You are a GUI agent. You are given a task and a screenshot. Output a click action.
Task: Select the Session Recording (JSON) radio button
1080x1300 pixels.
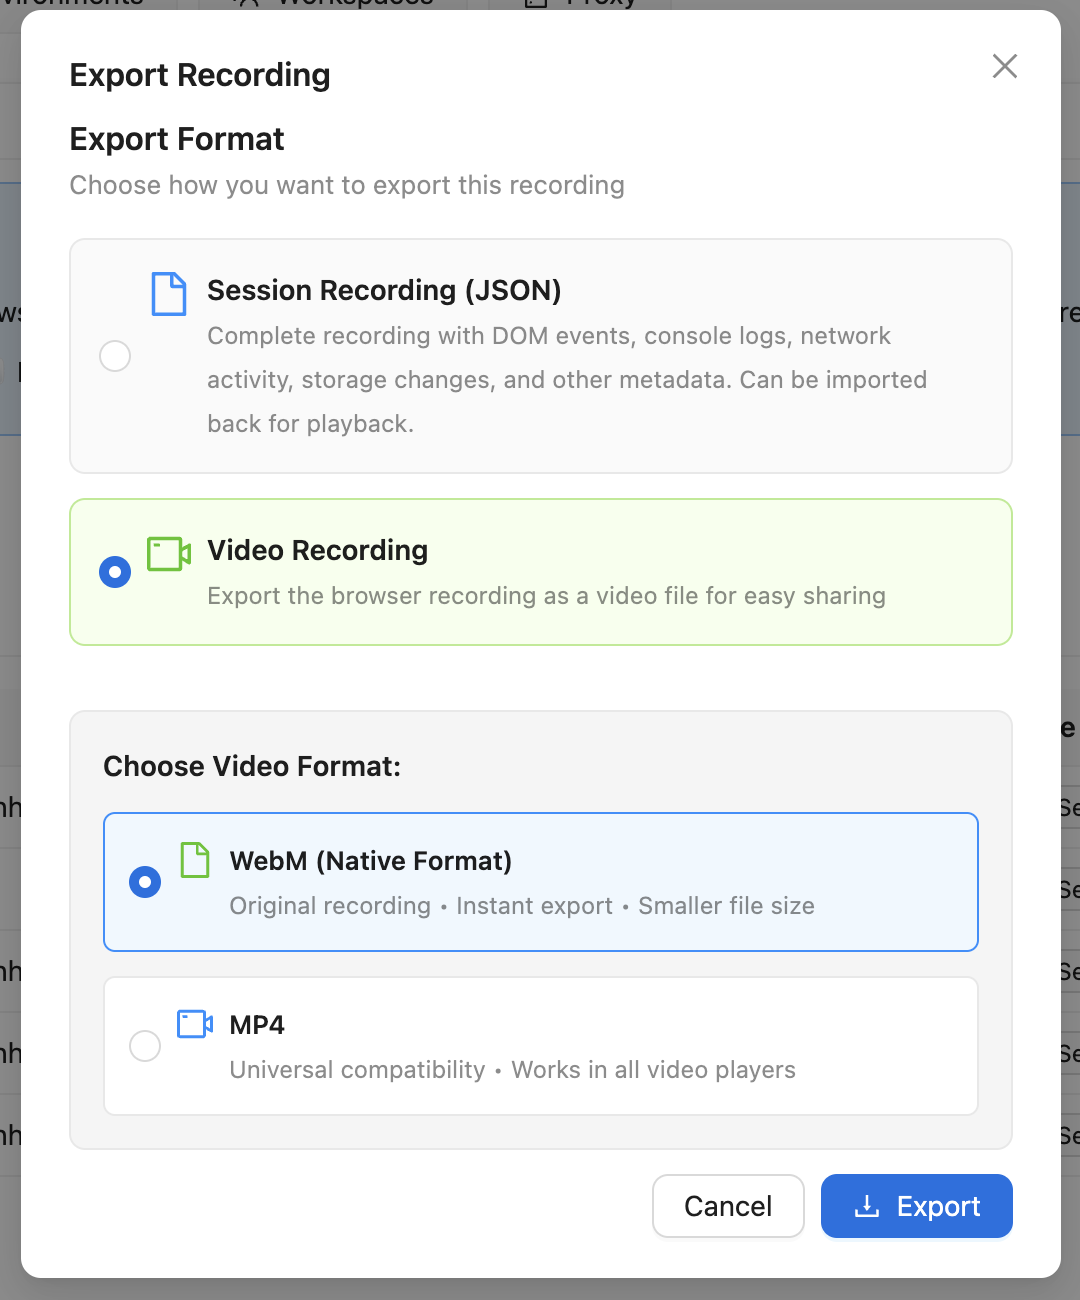[115, 356]
